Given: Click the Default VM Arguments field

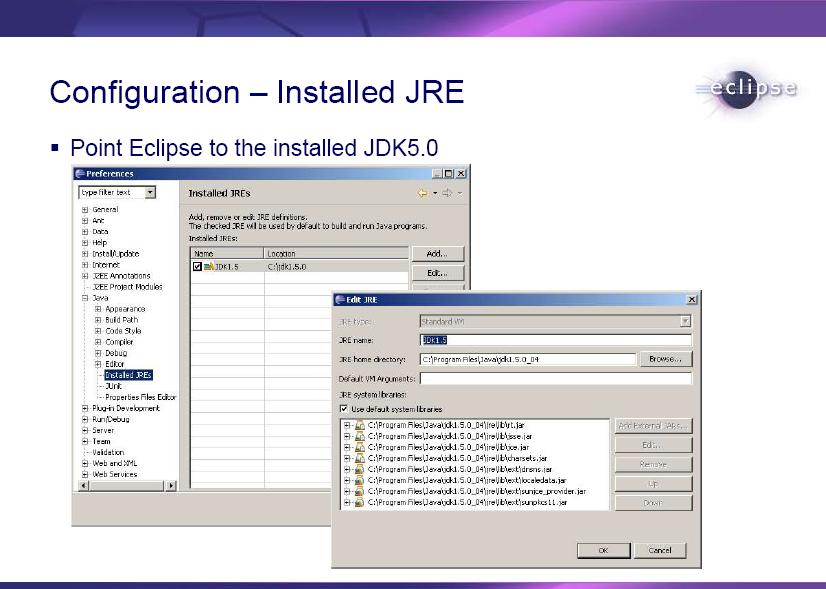Looking at the screenshot, I should [x=556, y=378].
